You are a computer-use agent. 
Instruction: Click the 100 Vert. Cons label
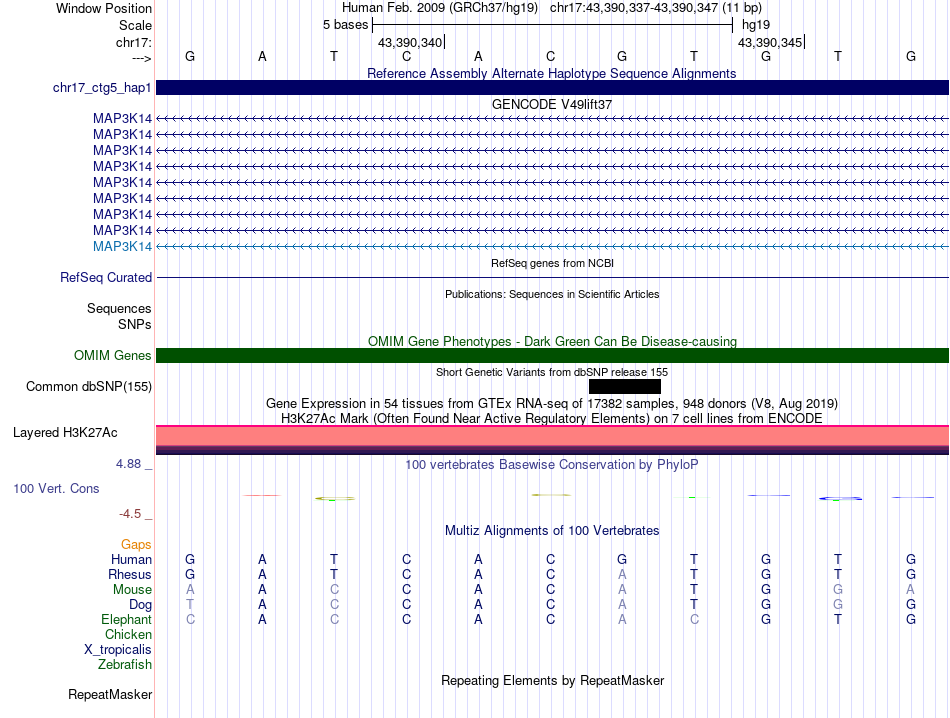click(x=56, y=488)
